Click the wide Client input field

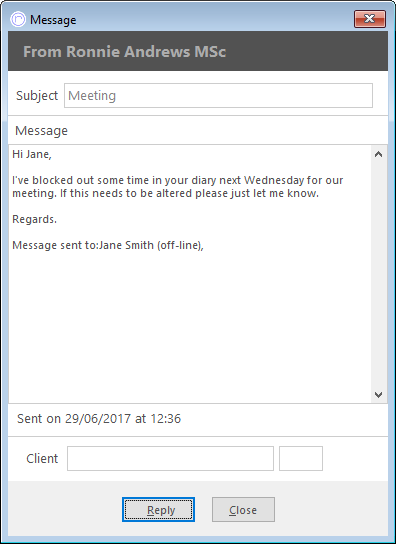pos(170,458)
